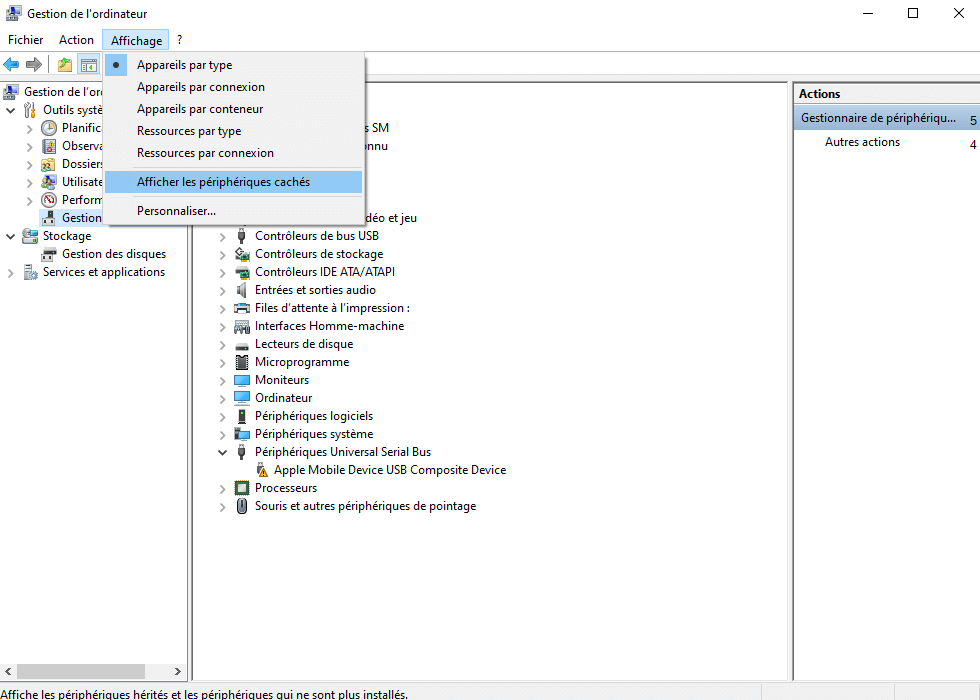Click Autres actions in the Actions pane
The height and width of the screenshot is (700, 980).
pos(862,142)
